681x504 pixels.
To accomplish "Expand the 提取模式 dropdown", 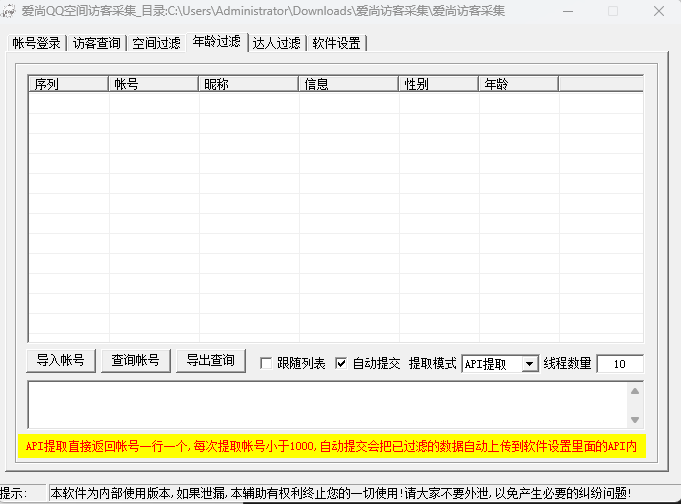I will [x=529, y=364].
